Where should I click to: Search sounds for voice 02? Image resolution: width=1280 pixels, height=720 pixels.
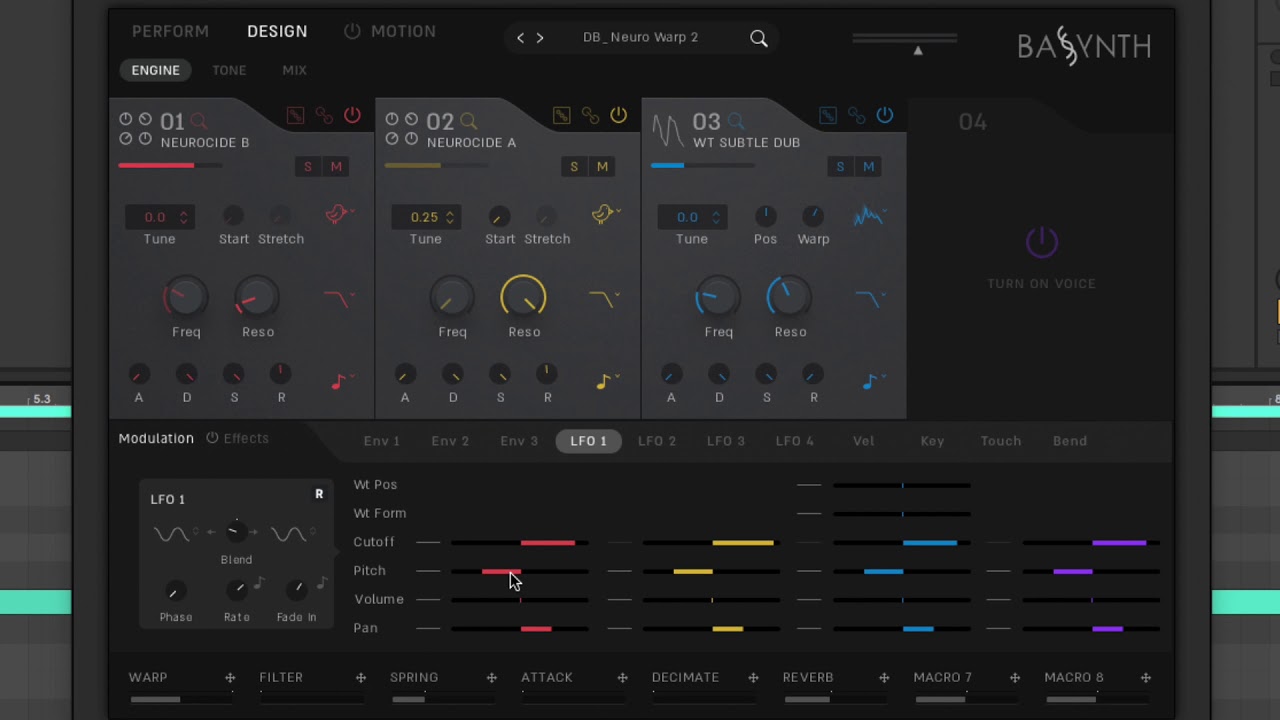click(x=468, y=121)
